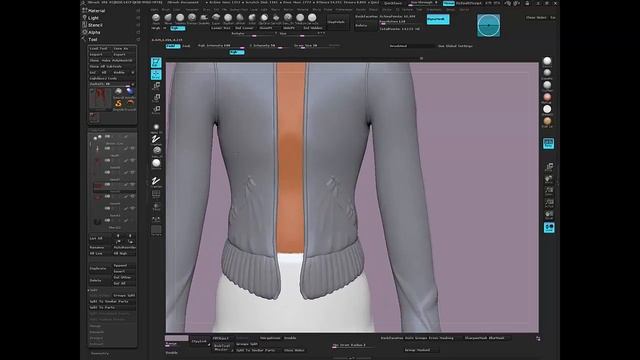
Task: Toggle the cyan Rgb button beside Mrgb
Action: 178,28
